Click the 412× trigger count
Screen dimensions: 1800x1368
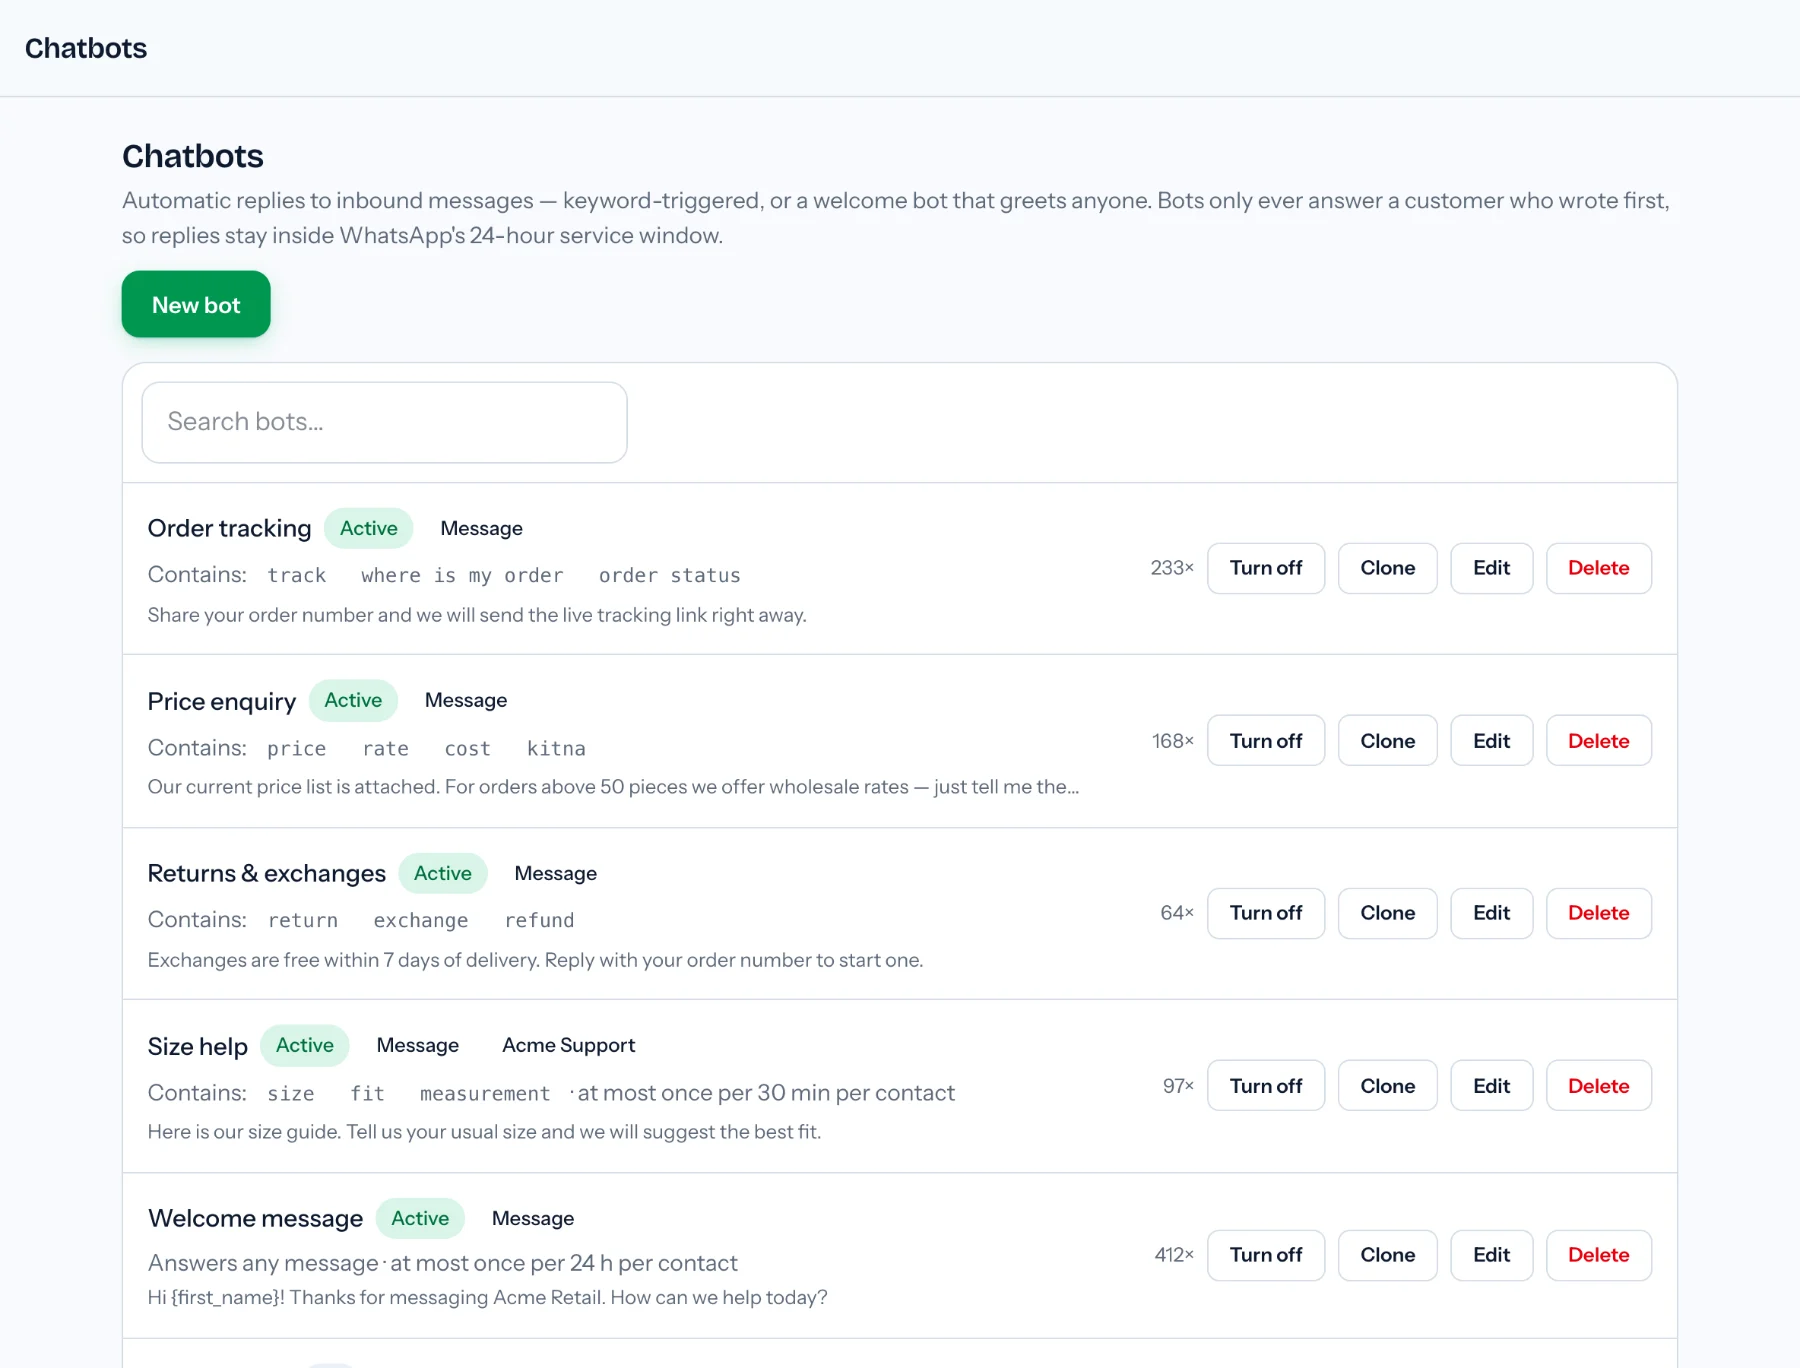pyautogui.click(x=1174, y=1255)
